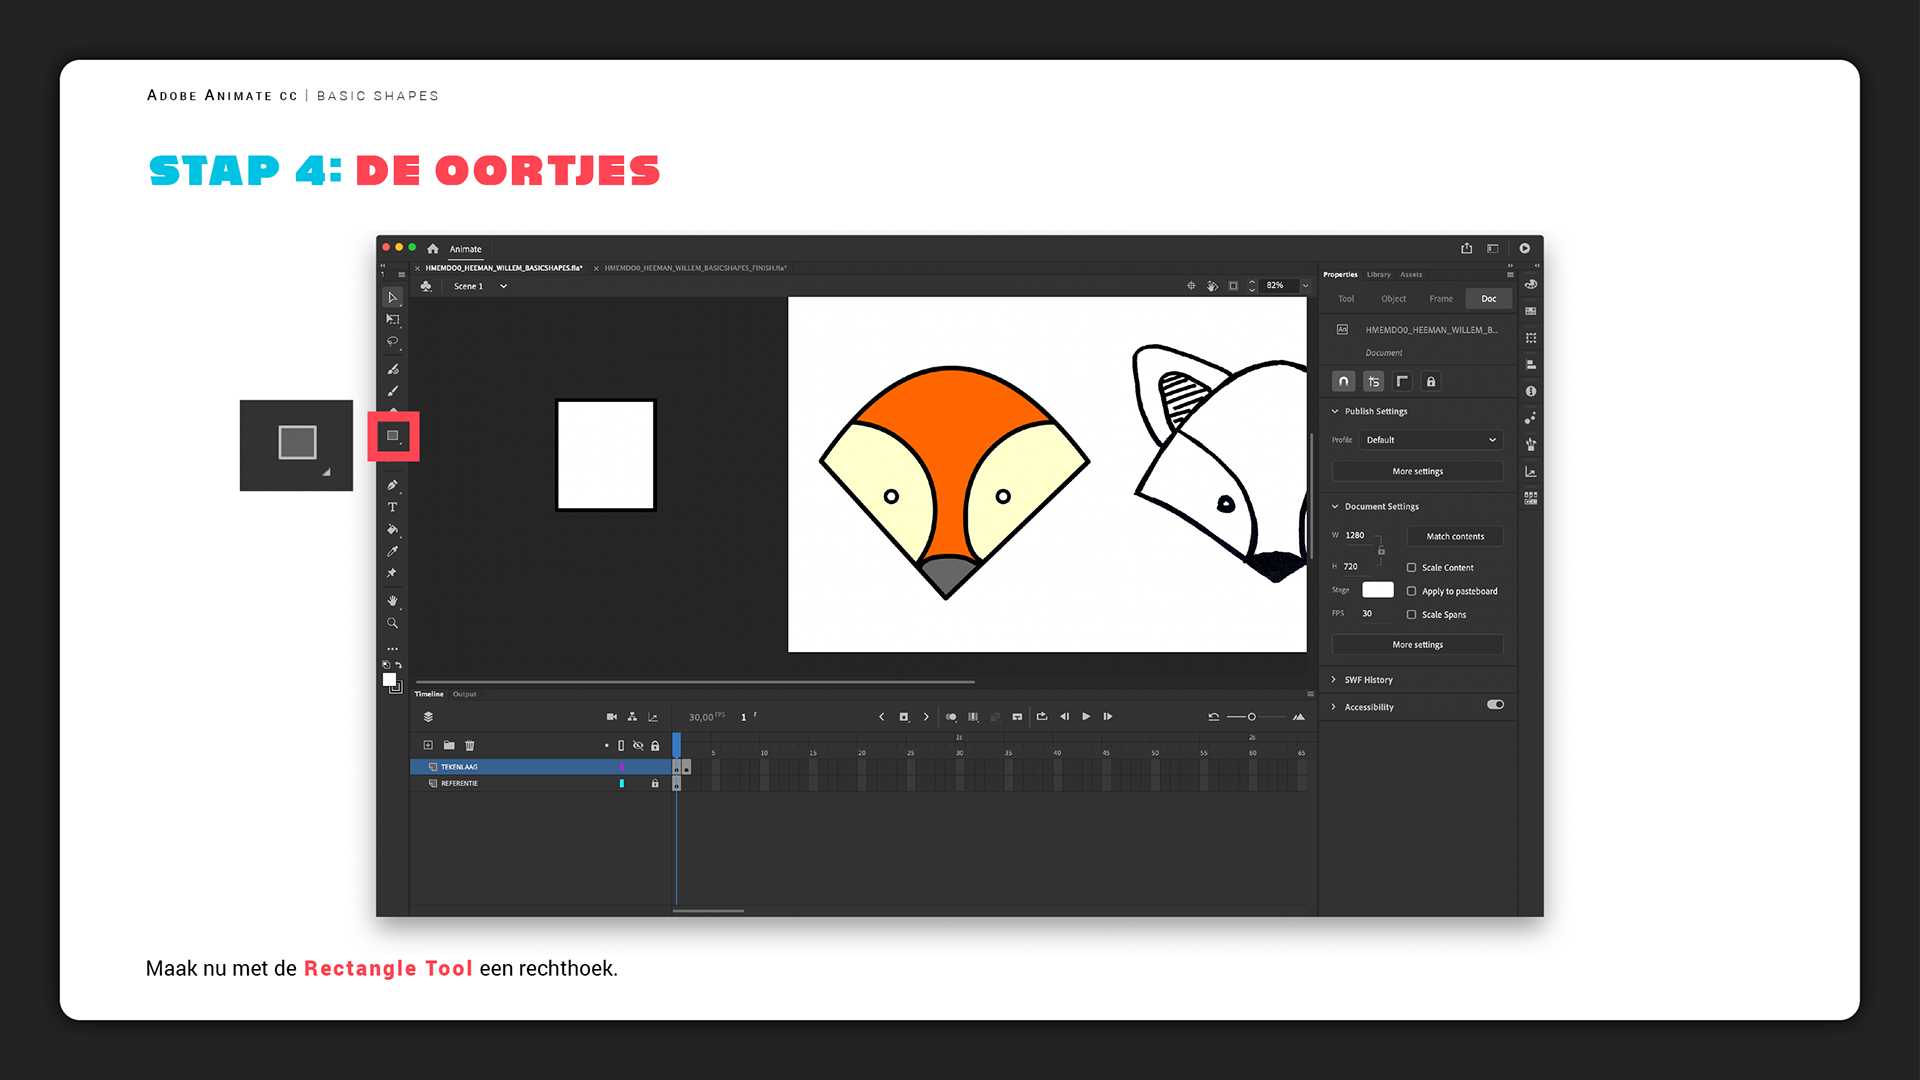Image resolution: width=1920 pixels, height=1080 pixels.
Task: Choose the Zoom magnifier tool
Action: [392, 623]
